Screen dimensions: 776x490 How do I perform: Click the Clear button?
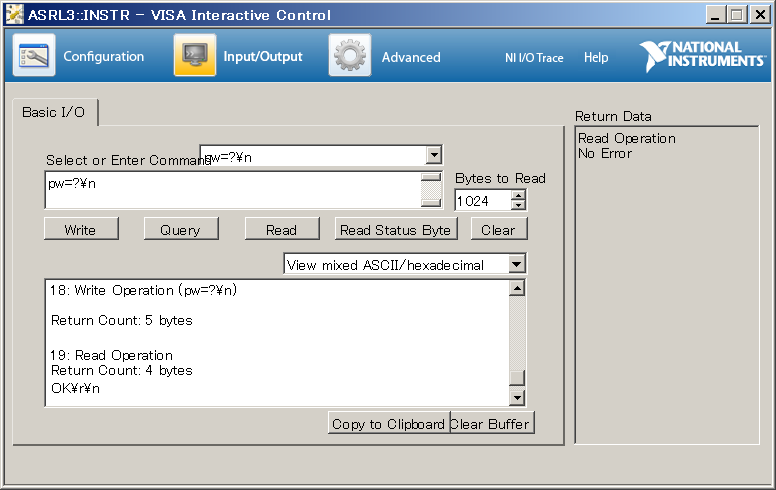pyautogui.click(x=499, y=229)
